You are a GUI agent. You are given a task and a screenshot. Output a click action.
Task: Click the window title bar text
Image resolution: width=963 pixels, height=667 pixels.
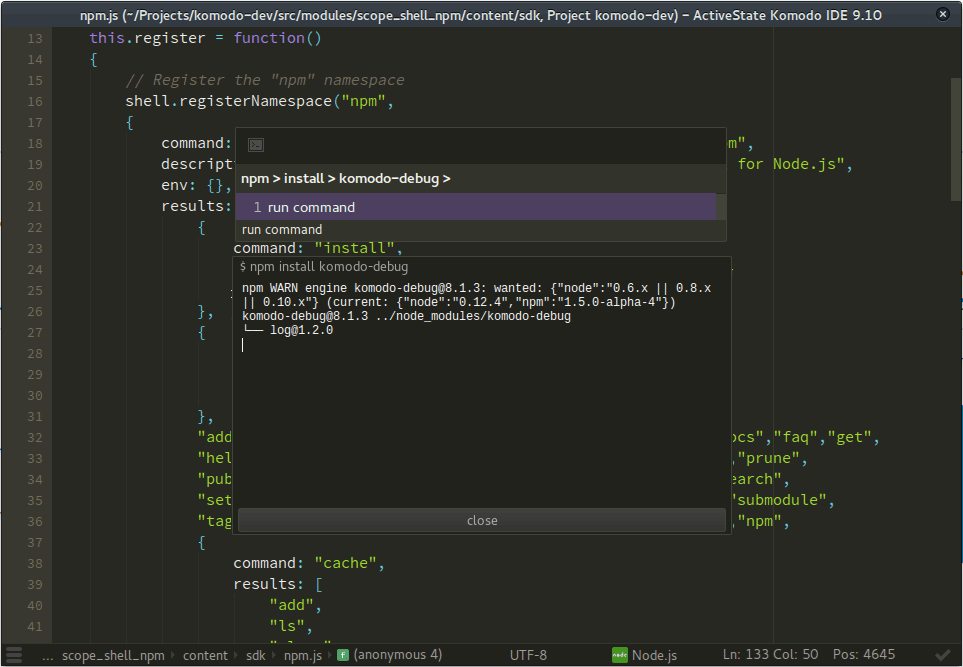tap(481, 15)
